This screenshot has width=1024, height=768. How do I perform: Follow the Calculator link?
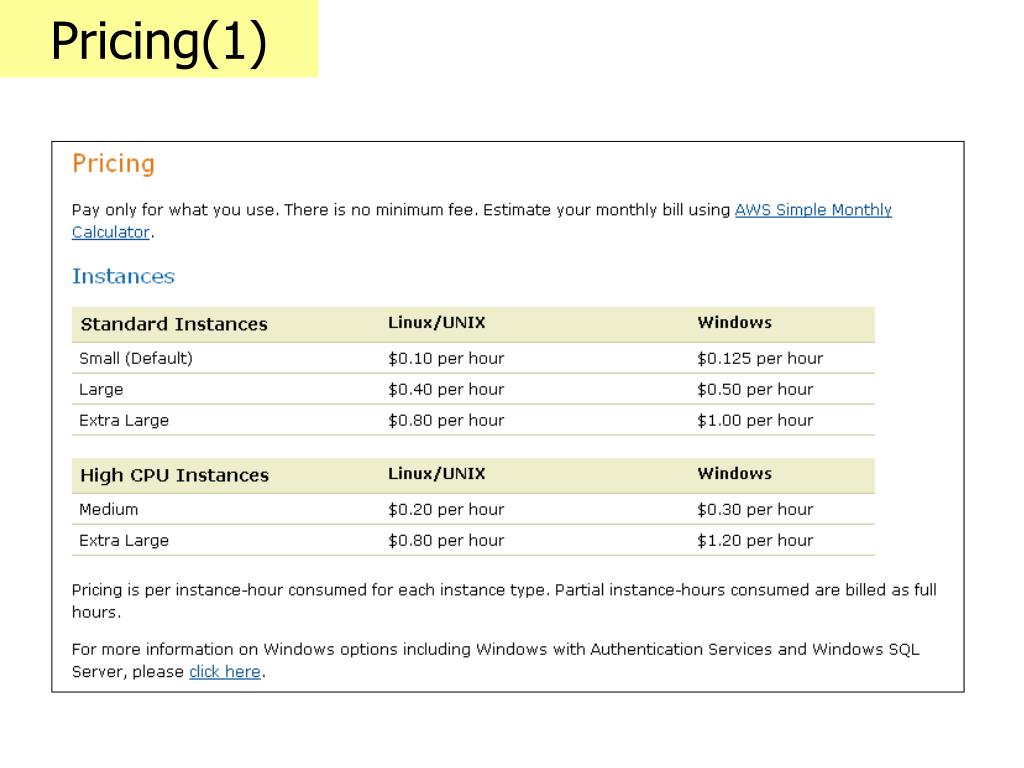pyautogui.click(x=111, y=232)
